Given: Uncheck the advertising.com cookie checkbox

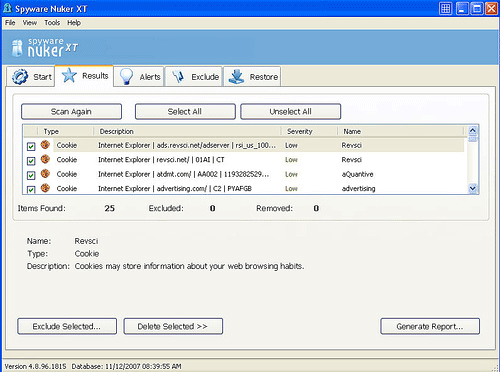Looking at the screenshot, I should point(31,189).
